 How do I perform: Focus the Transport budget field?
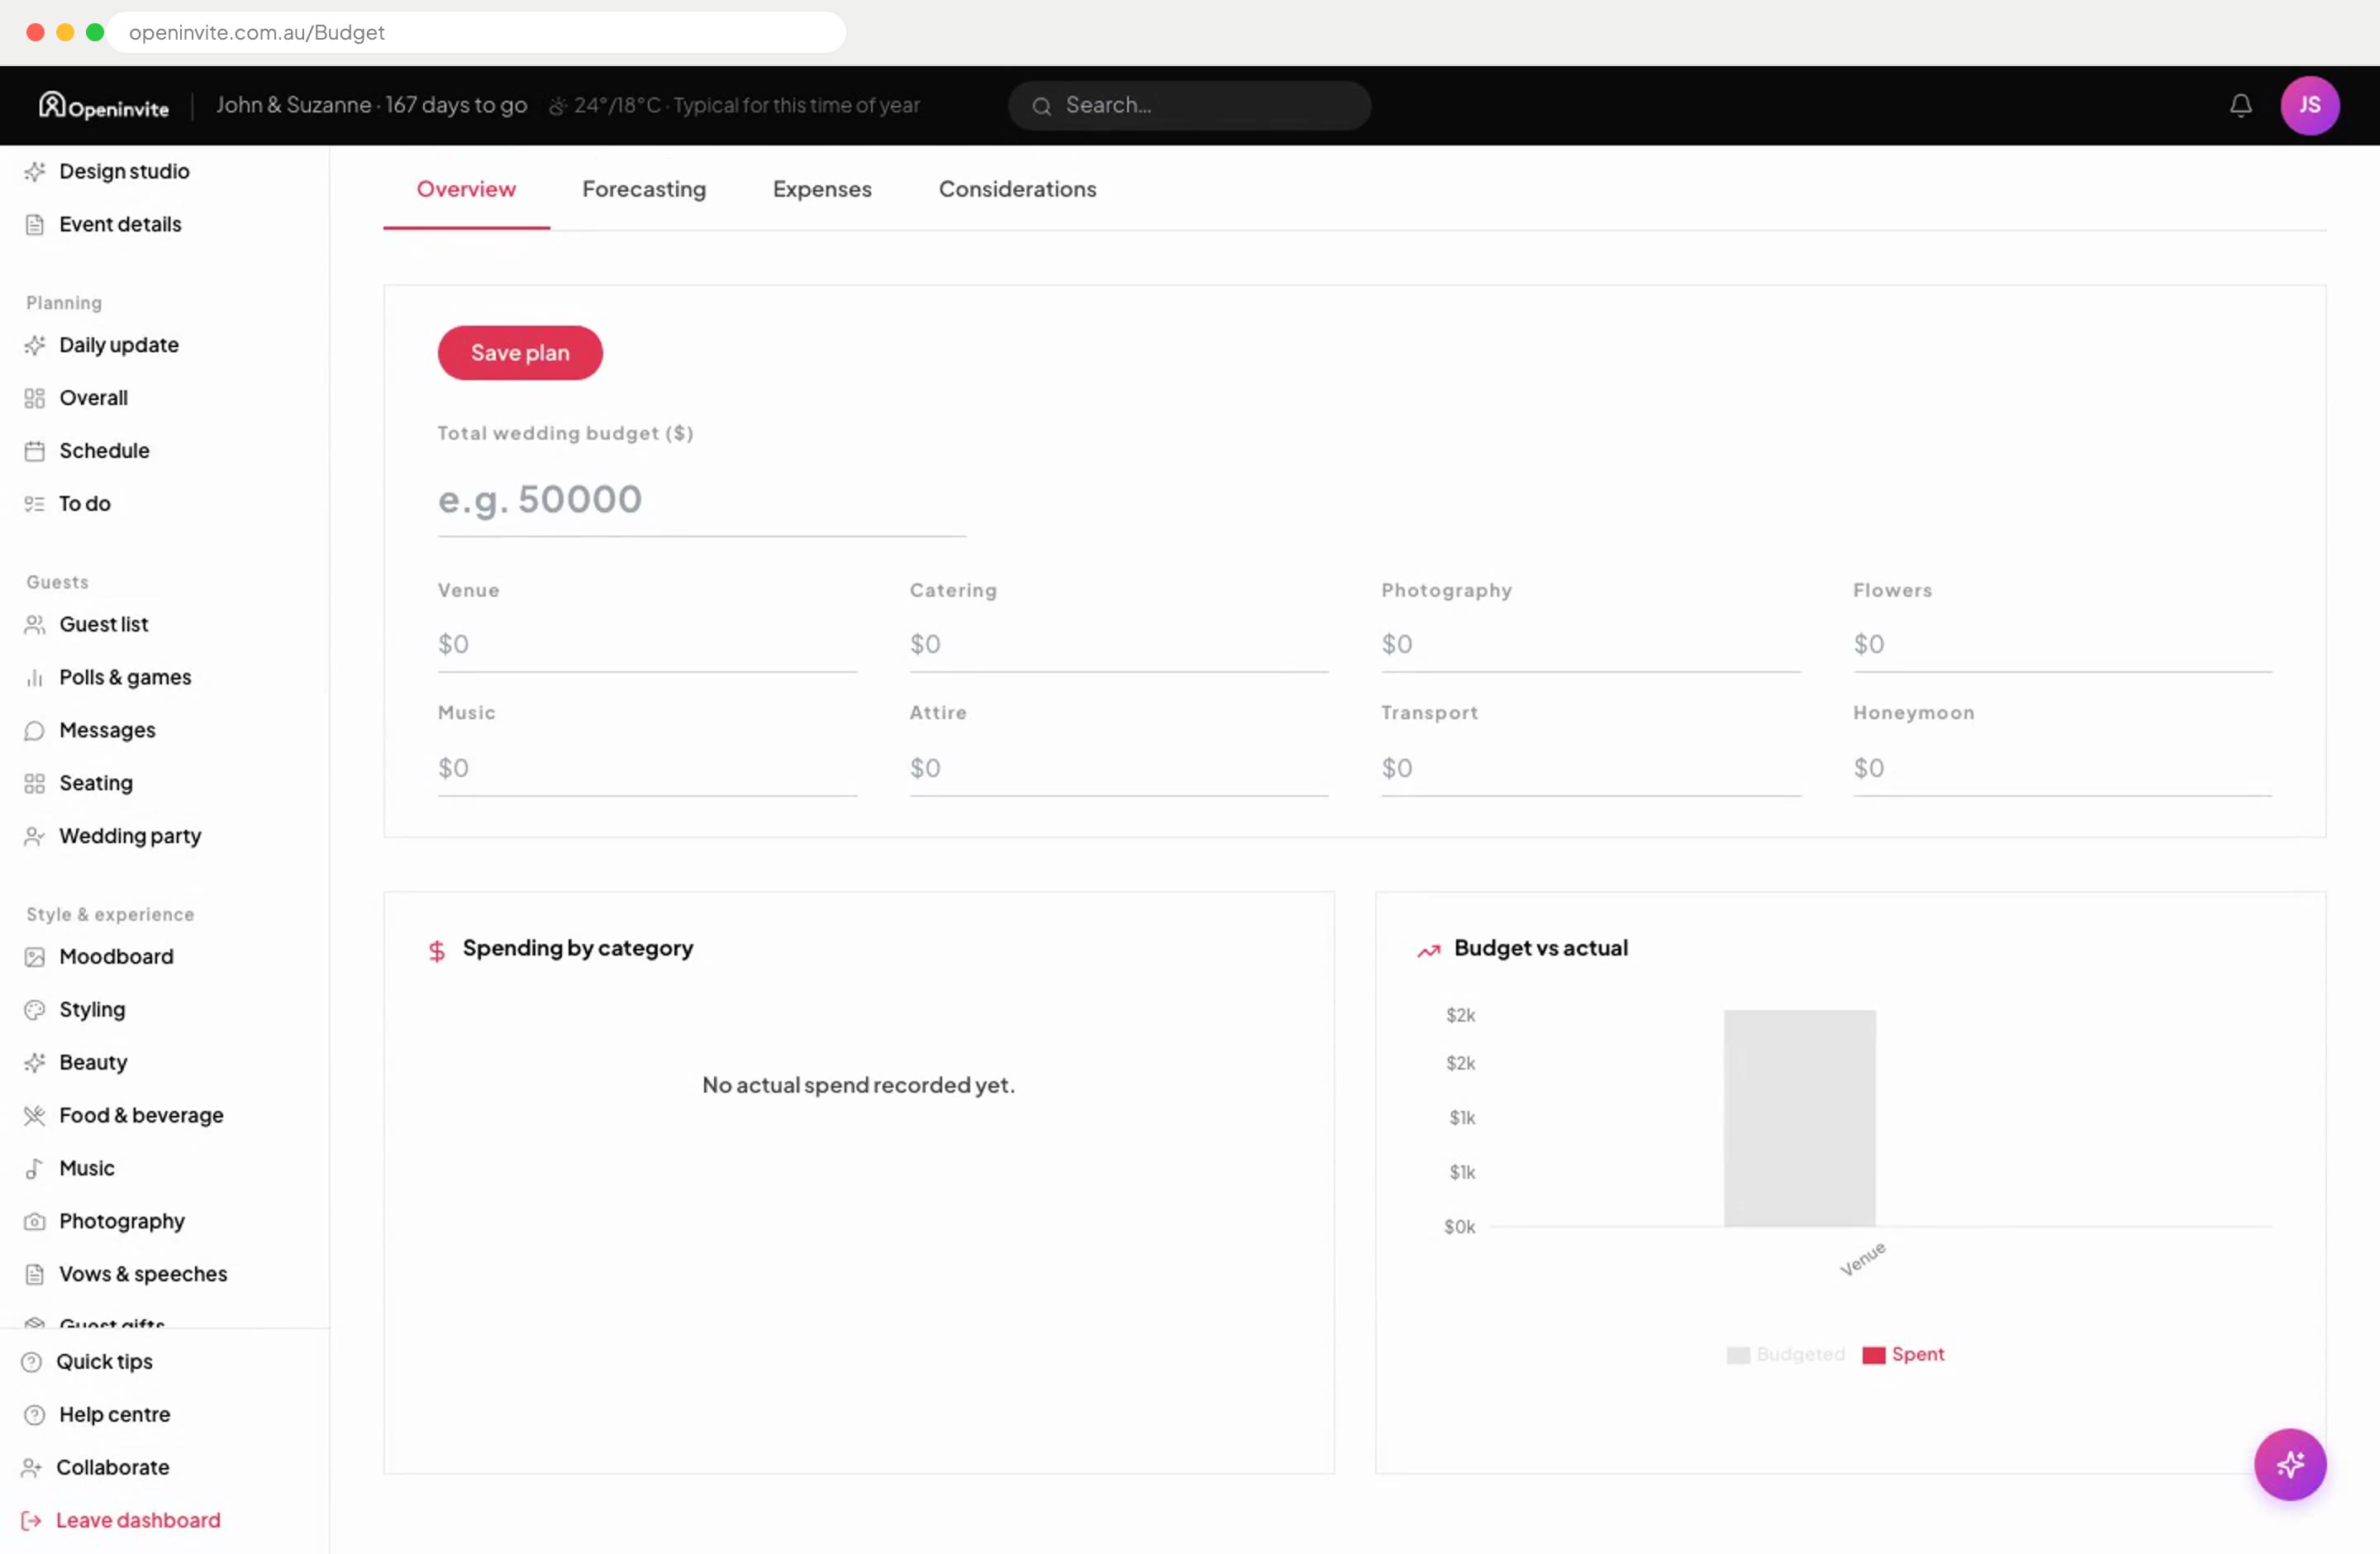click(1591, 769)
